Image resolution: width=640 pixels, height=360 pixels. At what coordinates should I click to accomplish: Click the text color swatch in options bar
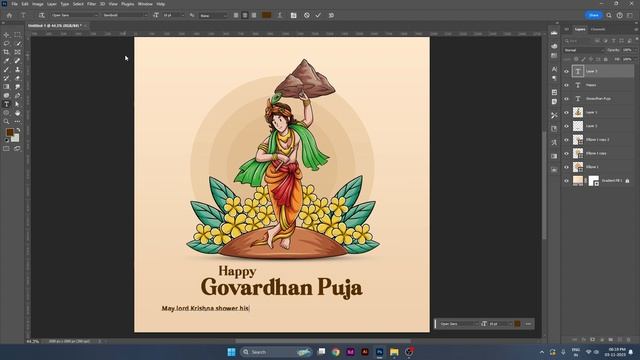[x=267, y=15]
